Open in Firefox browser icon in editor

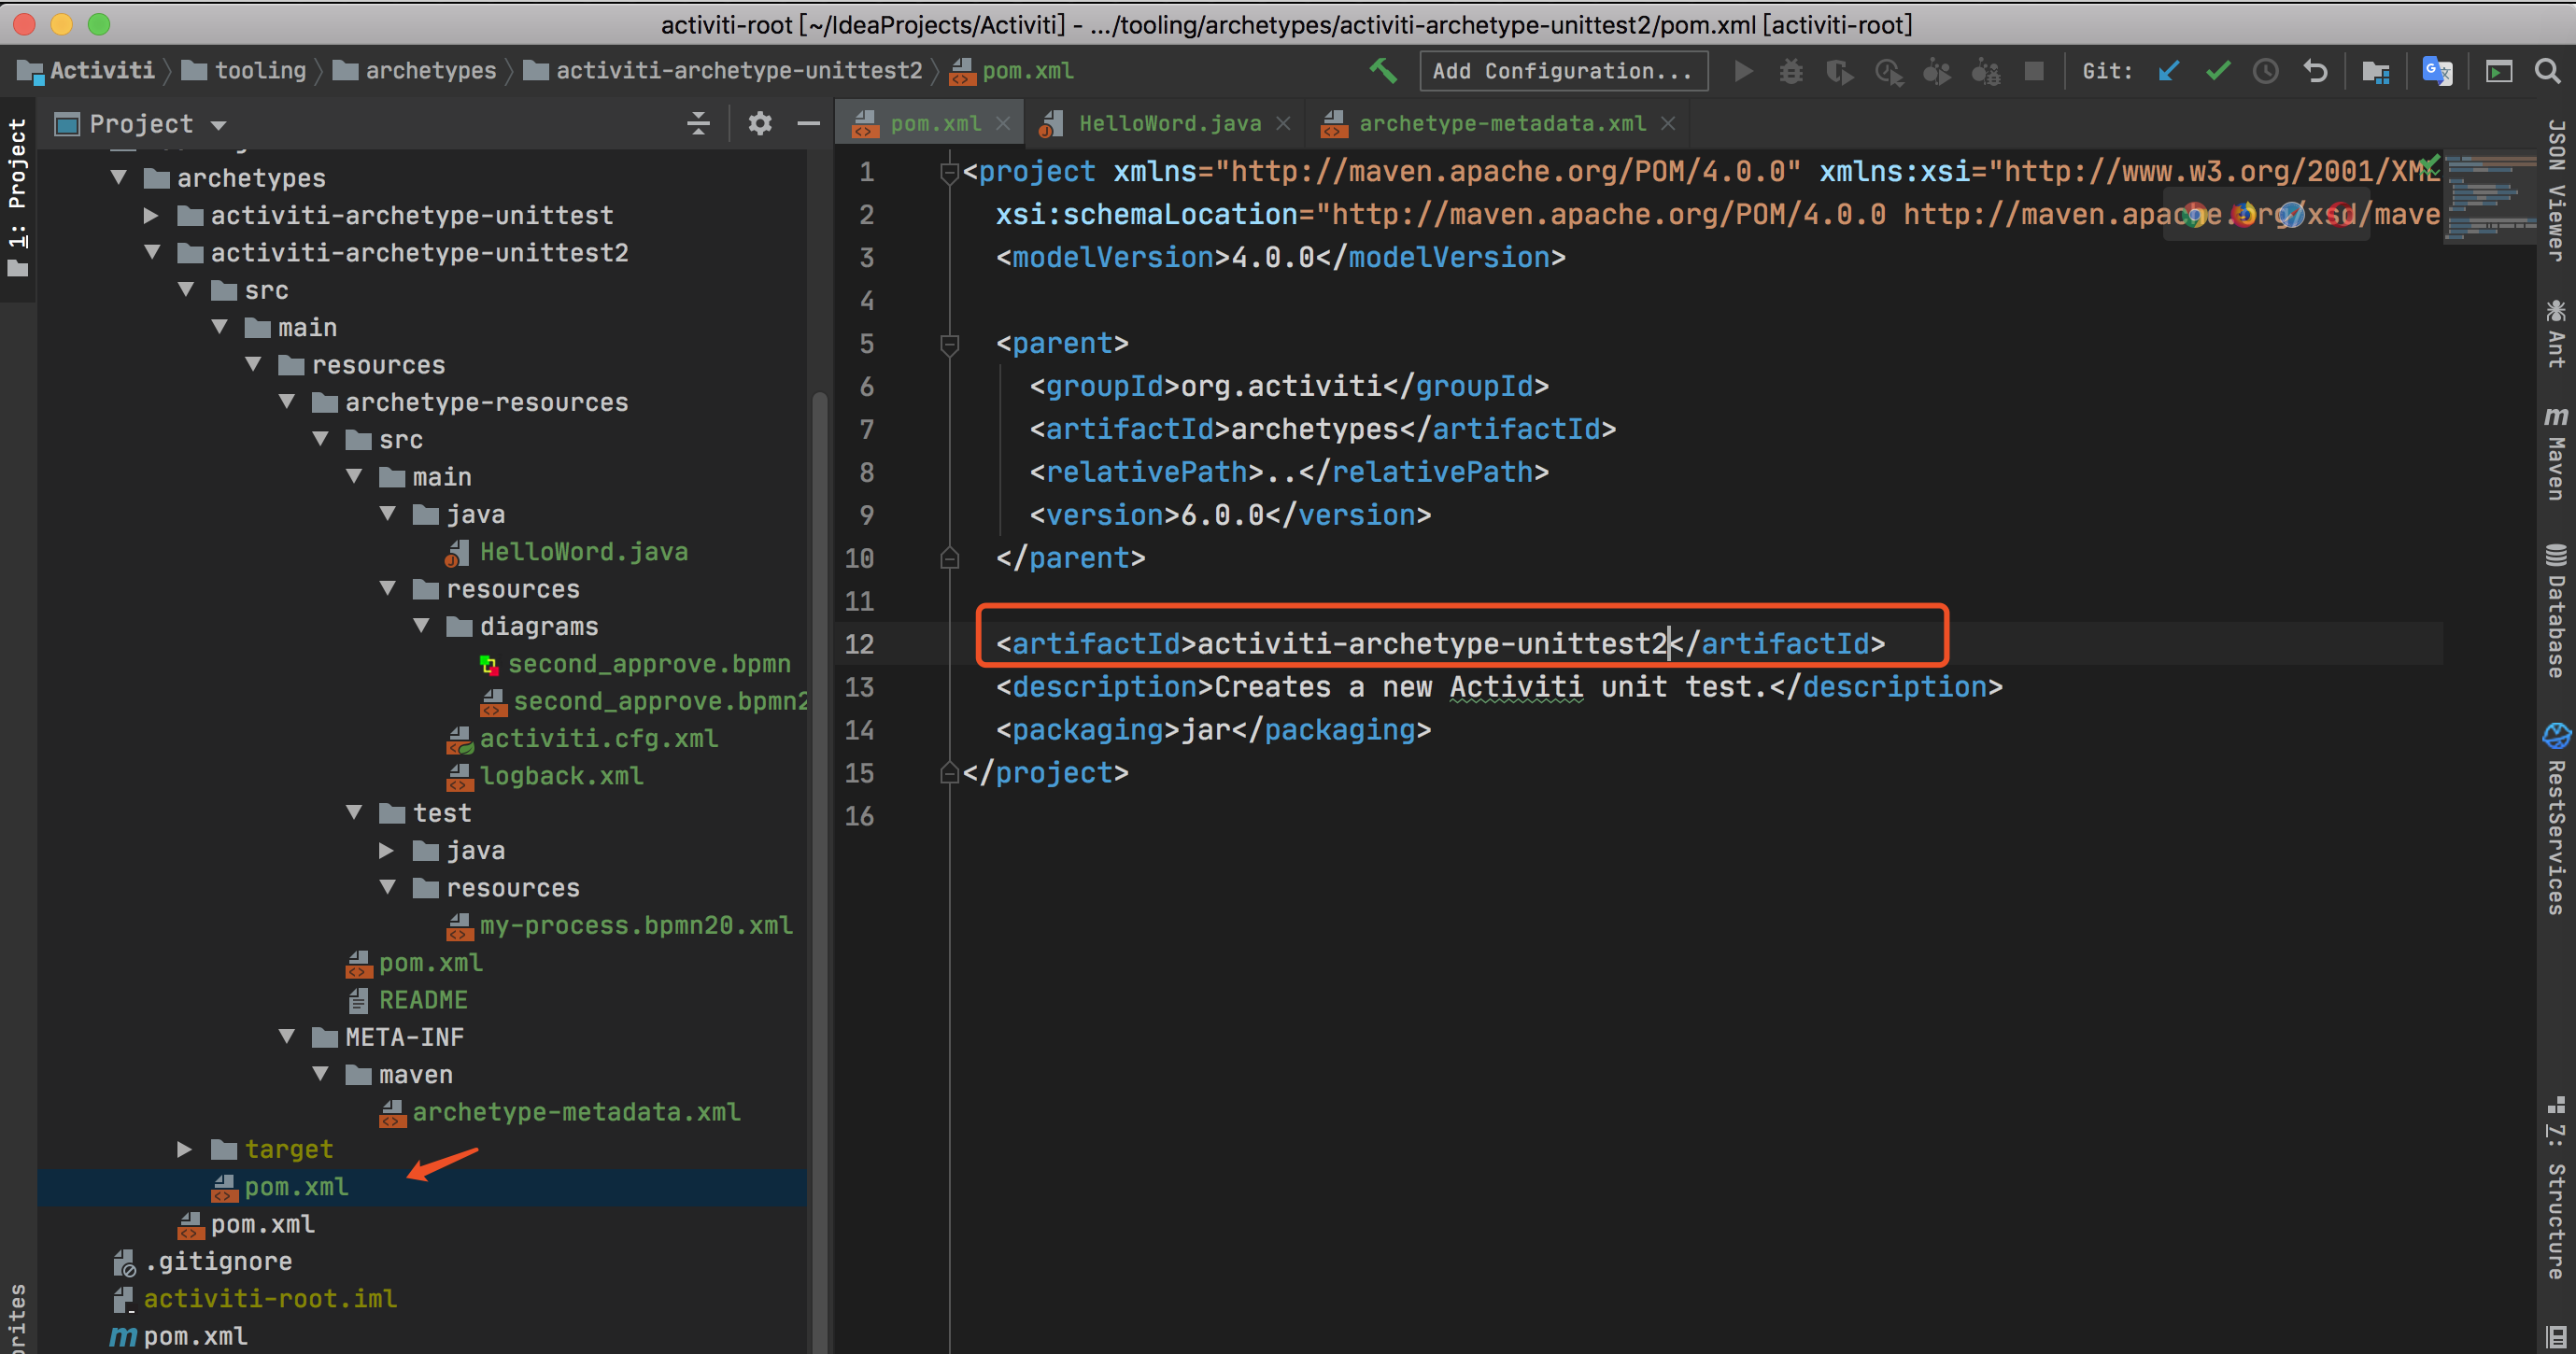point(2243,214)
